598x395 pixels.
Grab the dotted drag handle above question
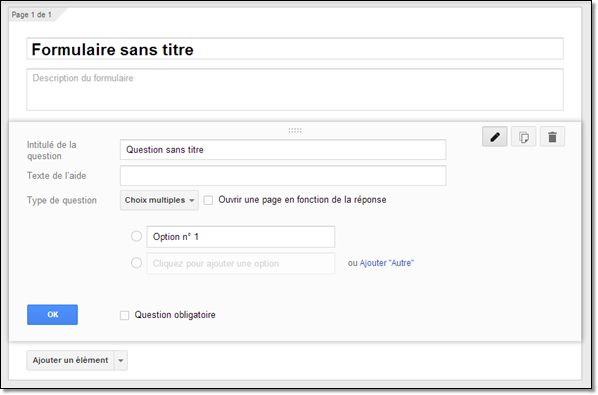tap(295, 130)
